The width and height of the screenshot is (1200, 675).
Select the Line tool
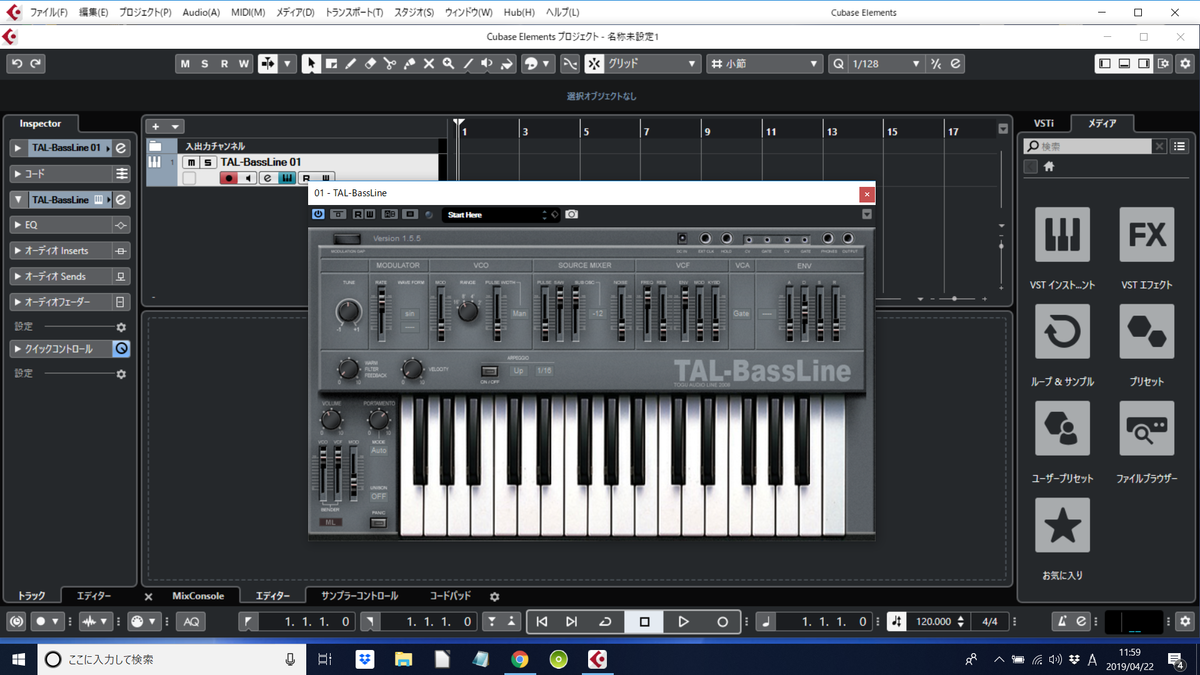[467, 63]
